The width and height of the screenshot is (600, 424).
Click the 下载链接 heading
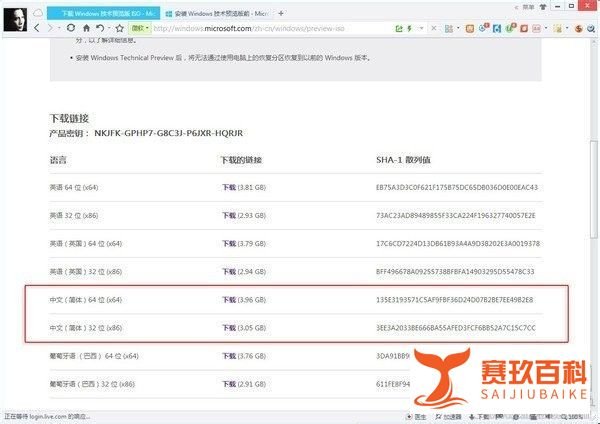coord(69,118)
